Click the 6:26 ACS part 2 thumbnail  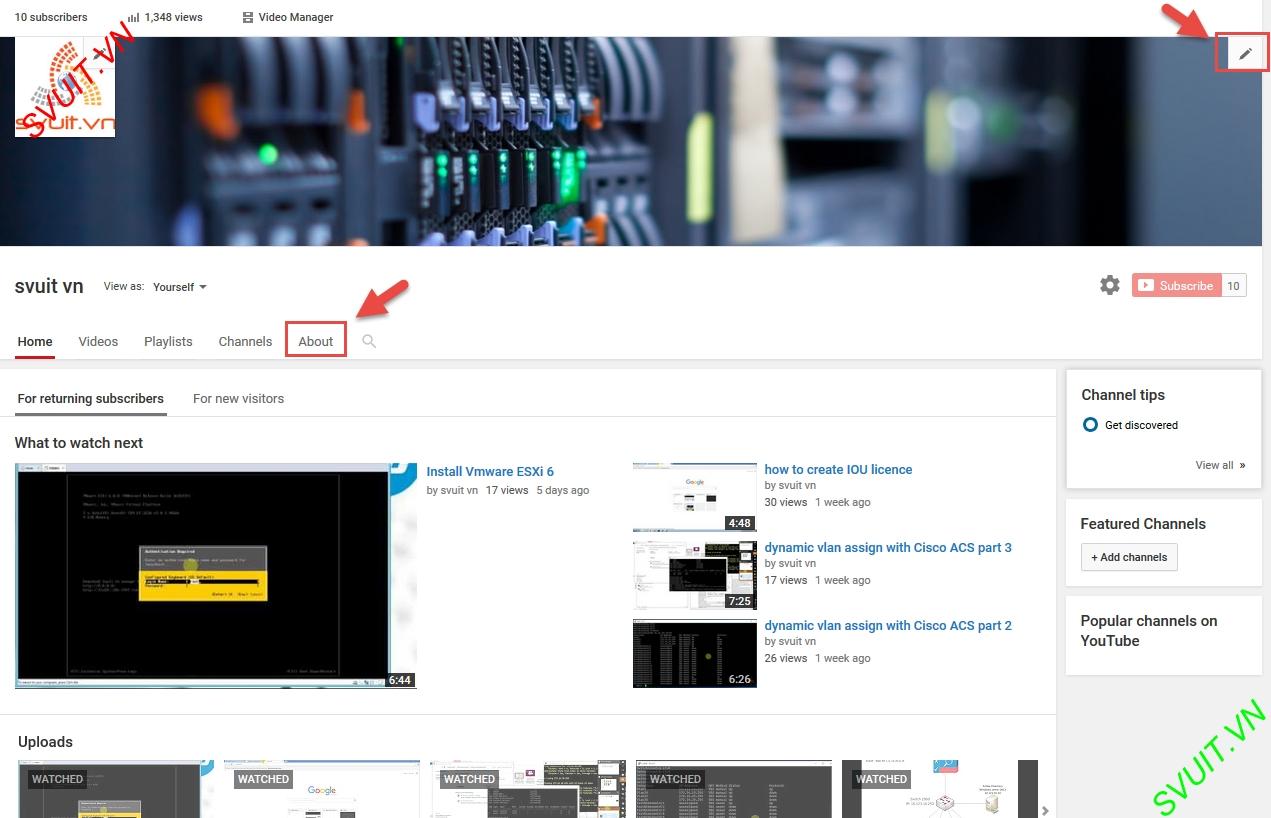695,653
